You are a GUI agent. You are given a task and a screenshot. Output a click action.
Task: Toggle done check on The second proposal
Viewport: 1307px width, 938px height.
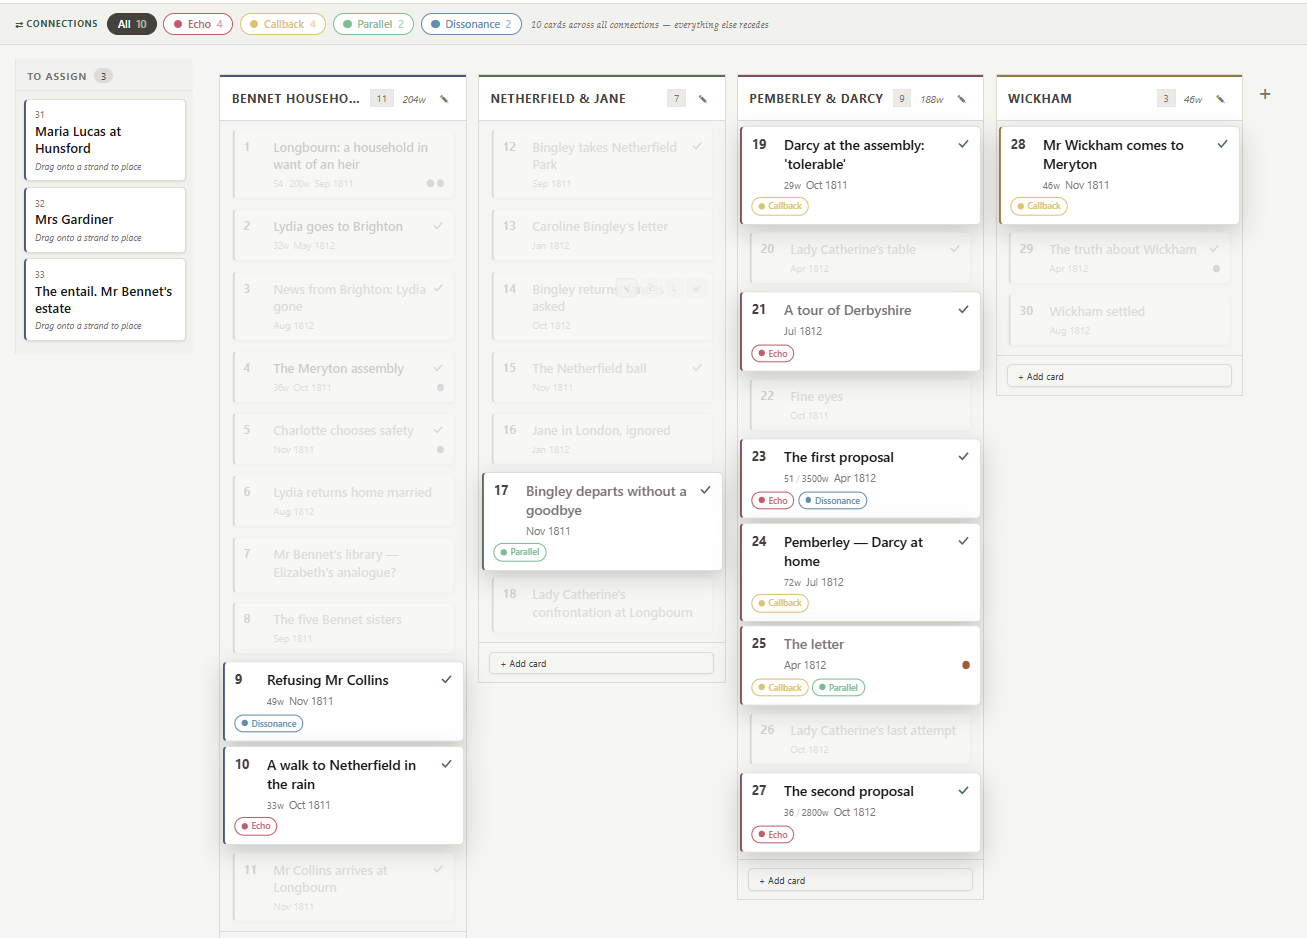point(963,790)
